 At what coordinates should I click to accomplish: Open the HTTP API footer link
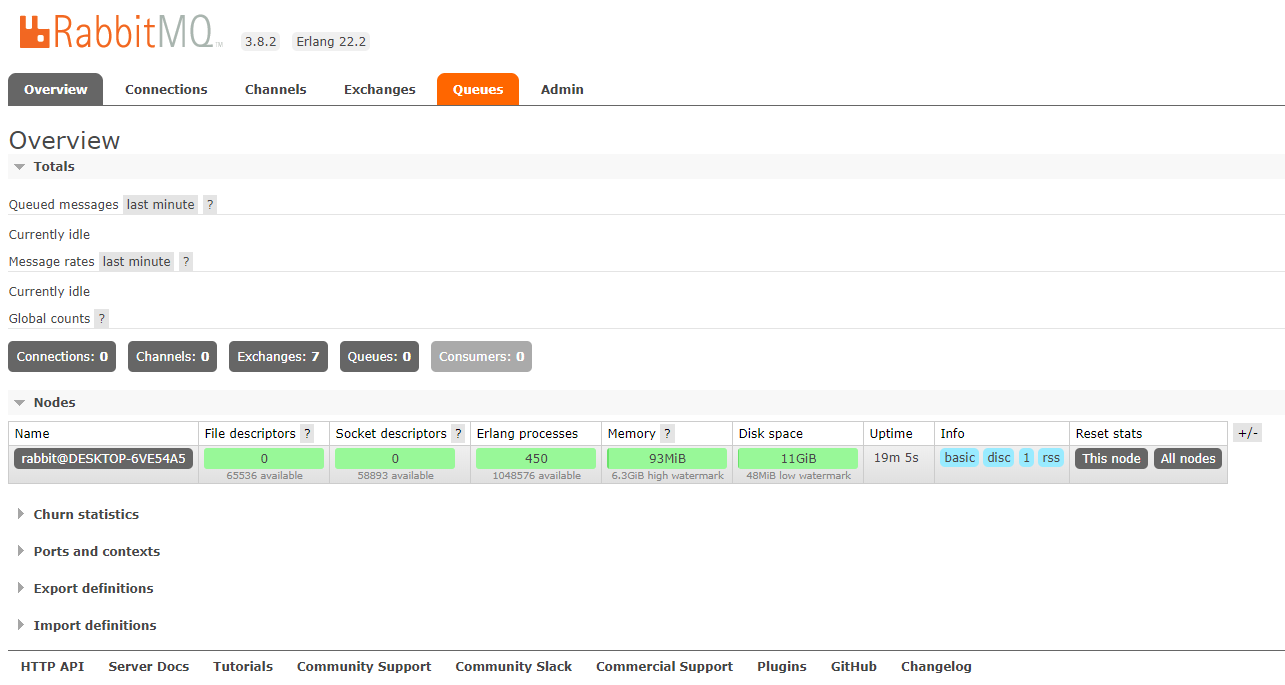point(52,666)
